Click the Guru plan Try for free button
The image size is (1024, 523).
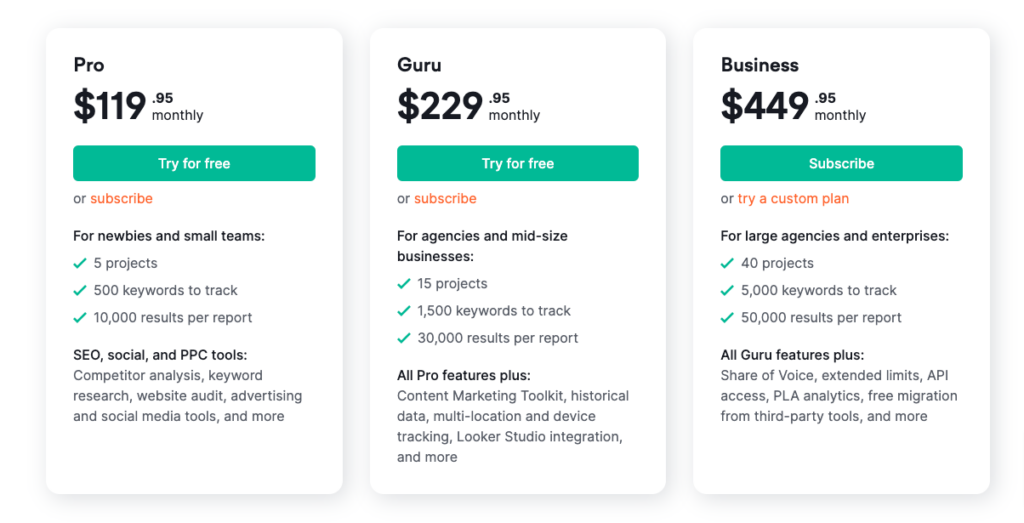click(518, 163)
